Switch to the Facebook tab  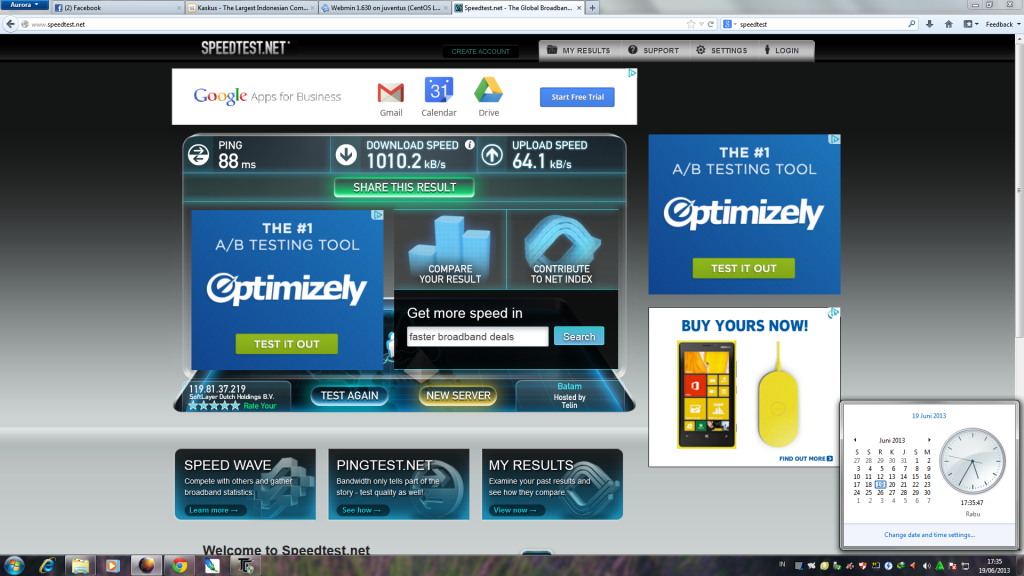point(118,8)
